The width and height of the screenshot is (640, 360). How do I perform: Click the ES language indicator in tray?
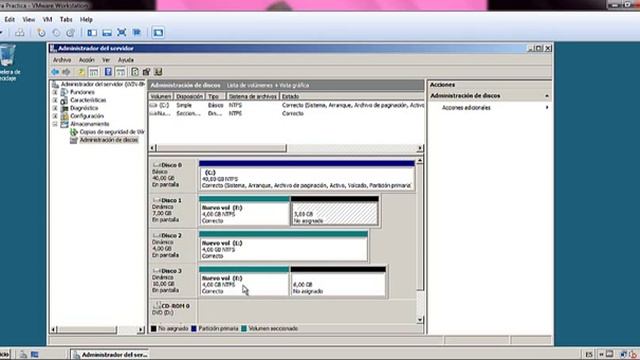point(589,354)
